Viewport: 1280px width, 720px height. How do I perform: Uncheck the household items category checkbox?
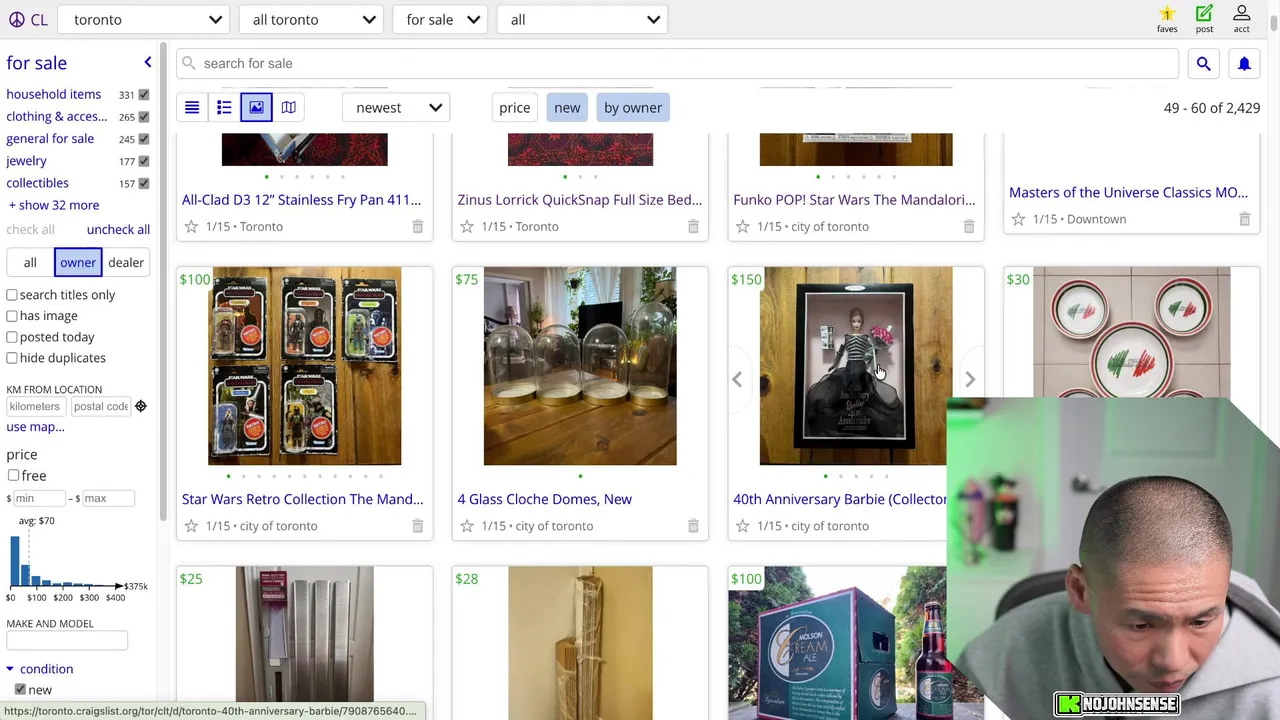[x=144, y=95]
